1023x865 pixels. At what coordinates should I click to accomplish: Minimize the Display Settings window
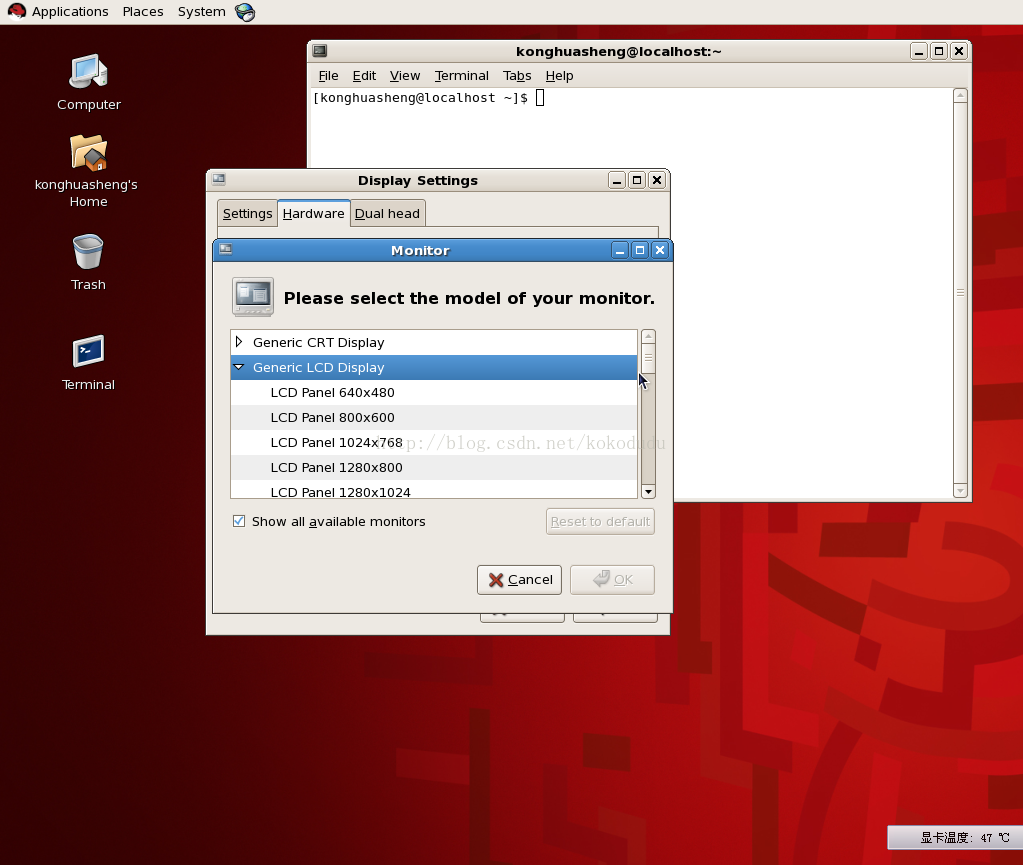pos(617,180)
